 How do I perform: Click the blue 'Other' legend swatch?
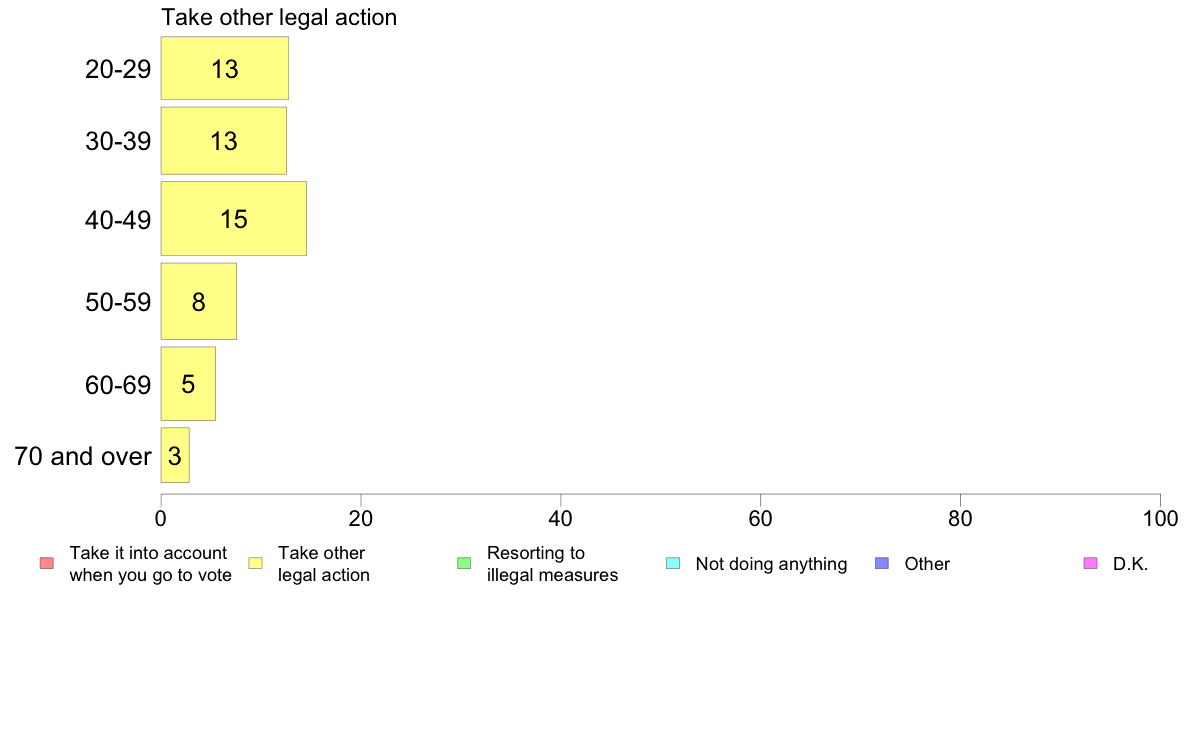(882, 563)
